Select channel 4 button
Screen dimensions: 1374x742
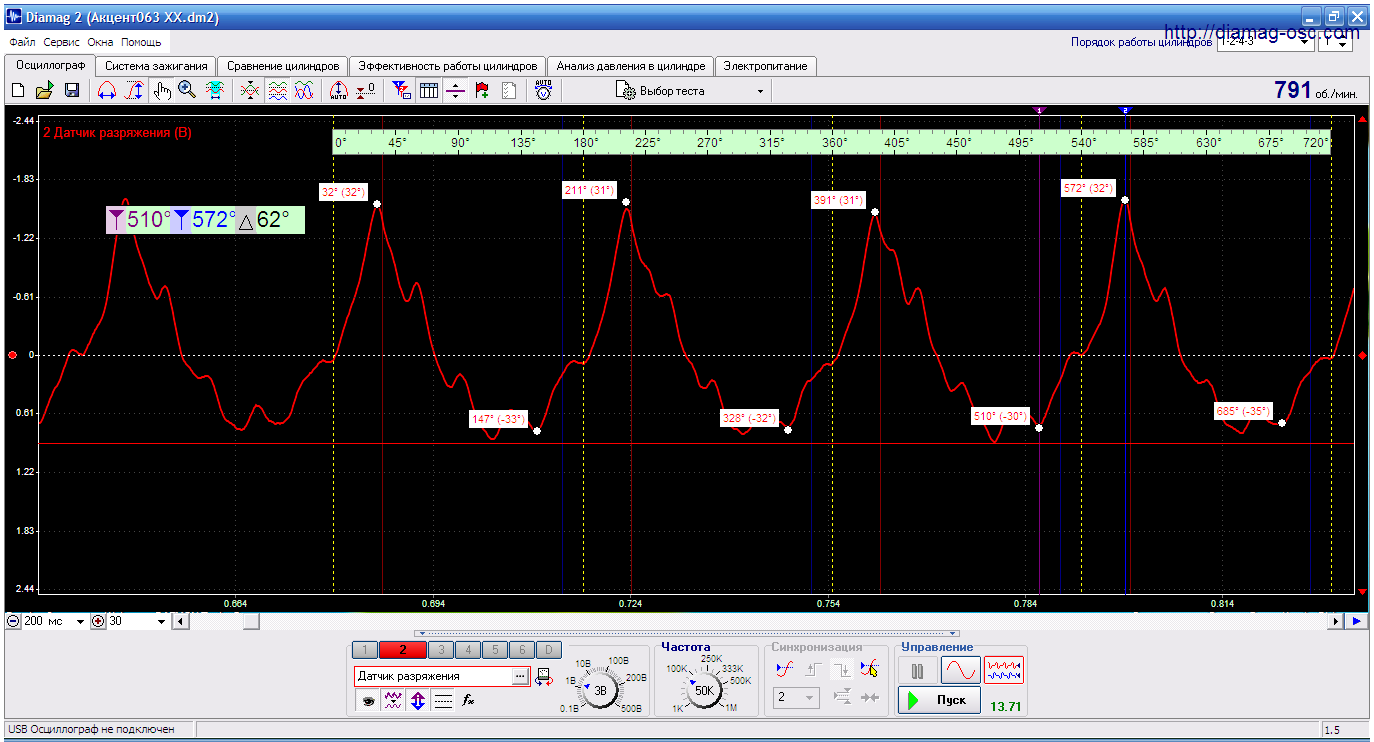468,650
